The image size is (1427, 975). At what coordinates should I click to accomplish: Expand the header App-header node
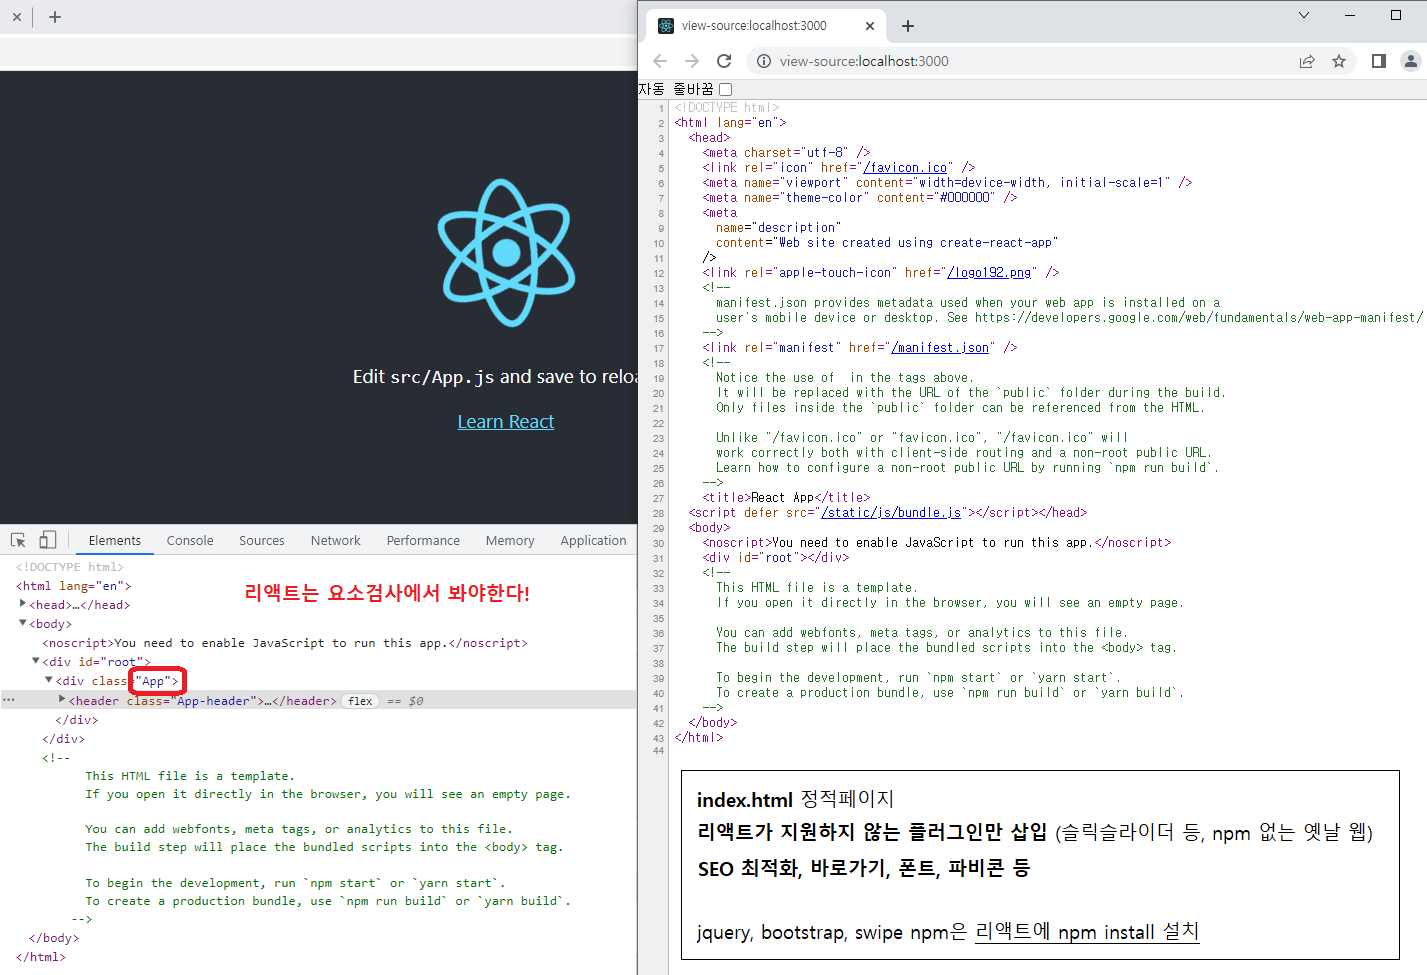[62, 700]
